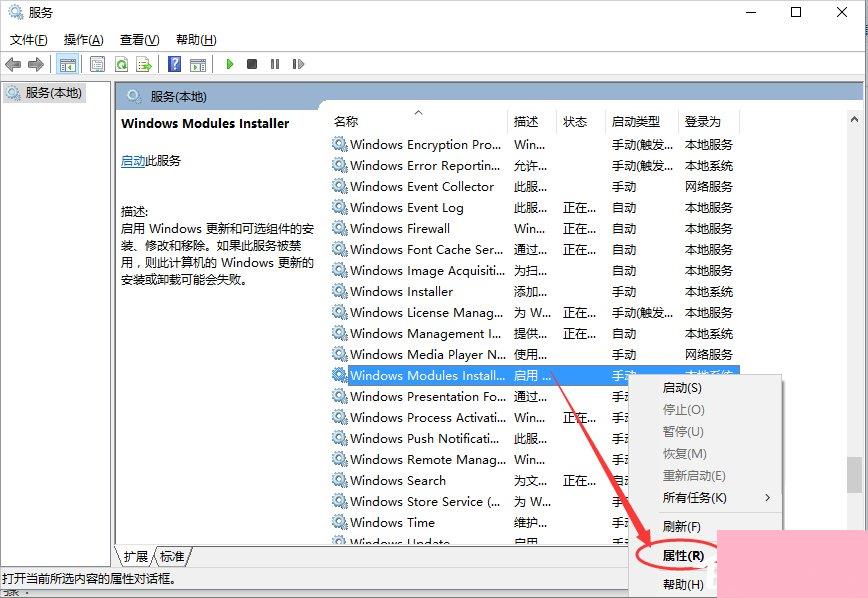Open the 文件(F) menu

tap(29, 40)
